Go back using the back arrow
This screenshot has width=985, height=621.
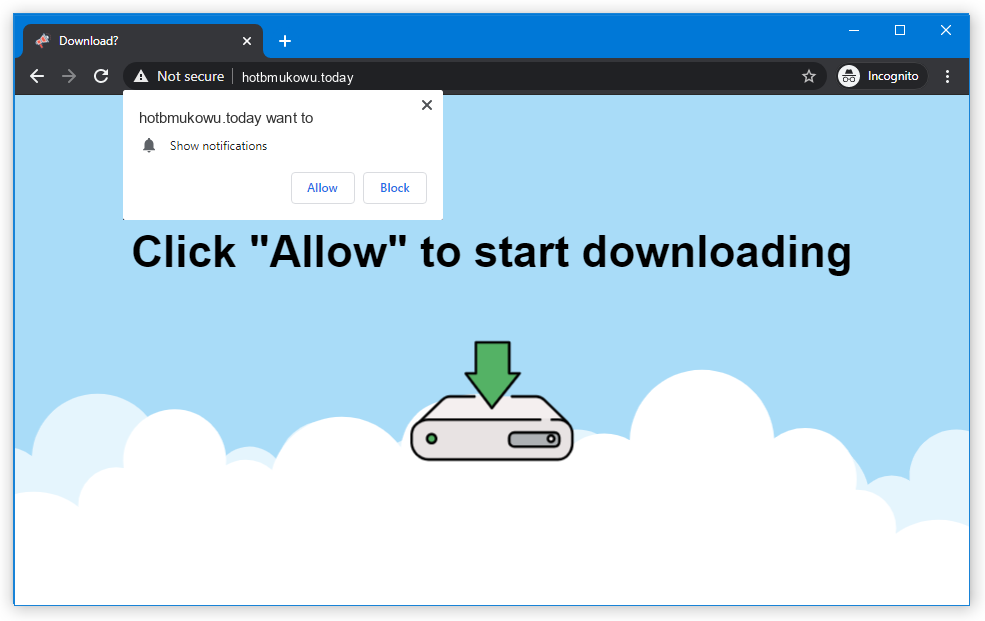[37, 76]
